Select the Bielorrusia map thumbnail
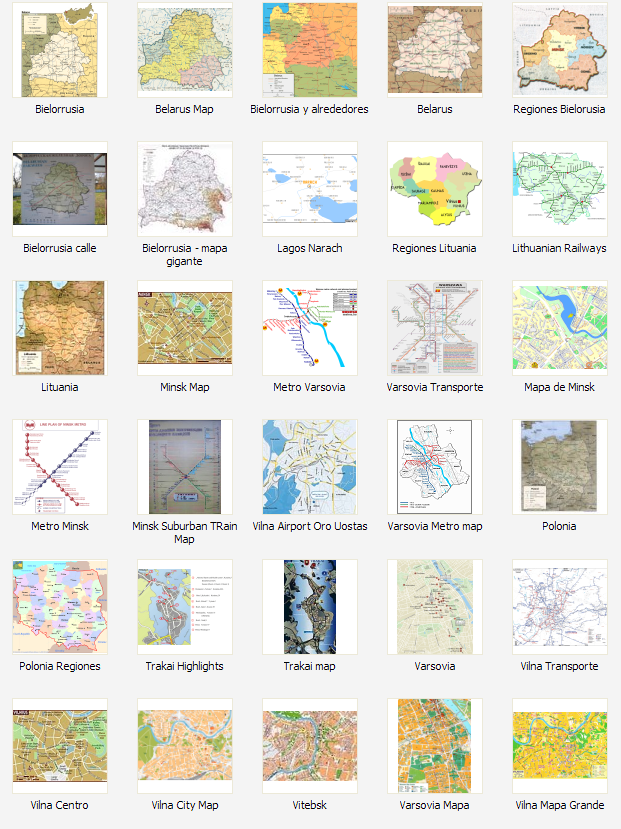This screenshot has height=829, width=621. pyautogui.click(x=59, y=49)
